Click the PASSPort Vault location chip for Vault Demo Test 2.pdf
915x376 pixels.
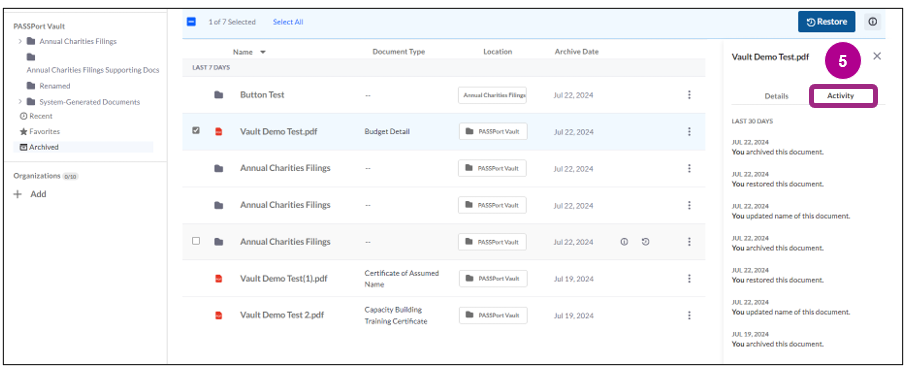[493, 315]
